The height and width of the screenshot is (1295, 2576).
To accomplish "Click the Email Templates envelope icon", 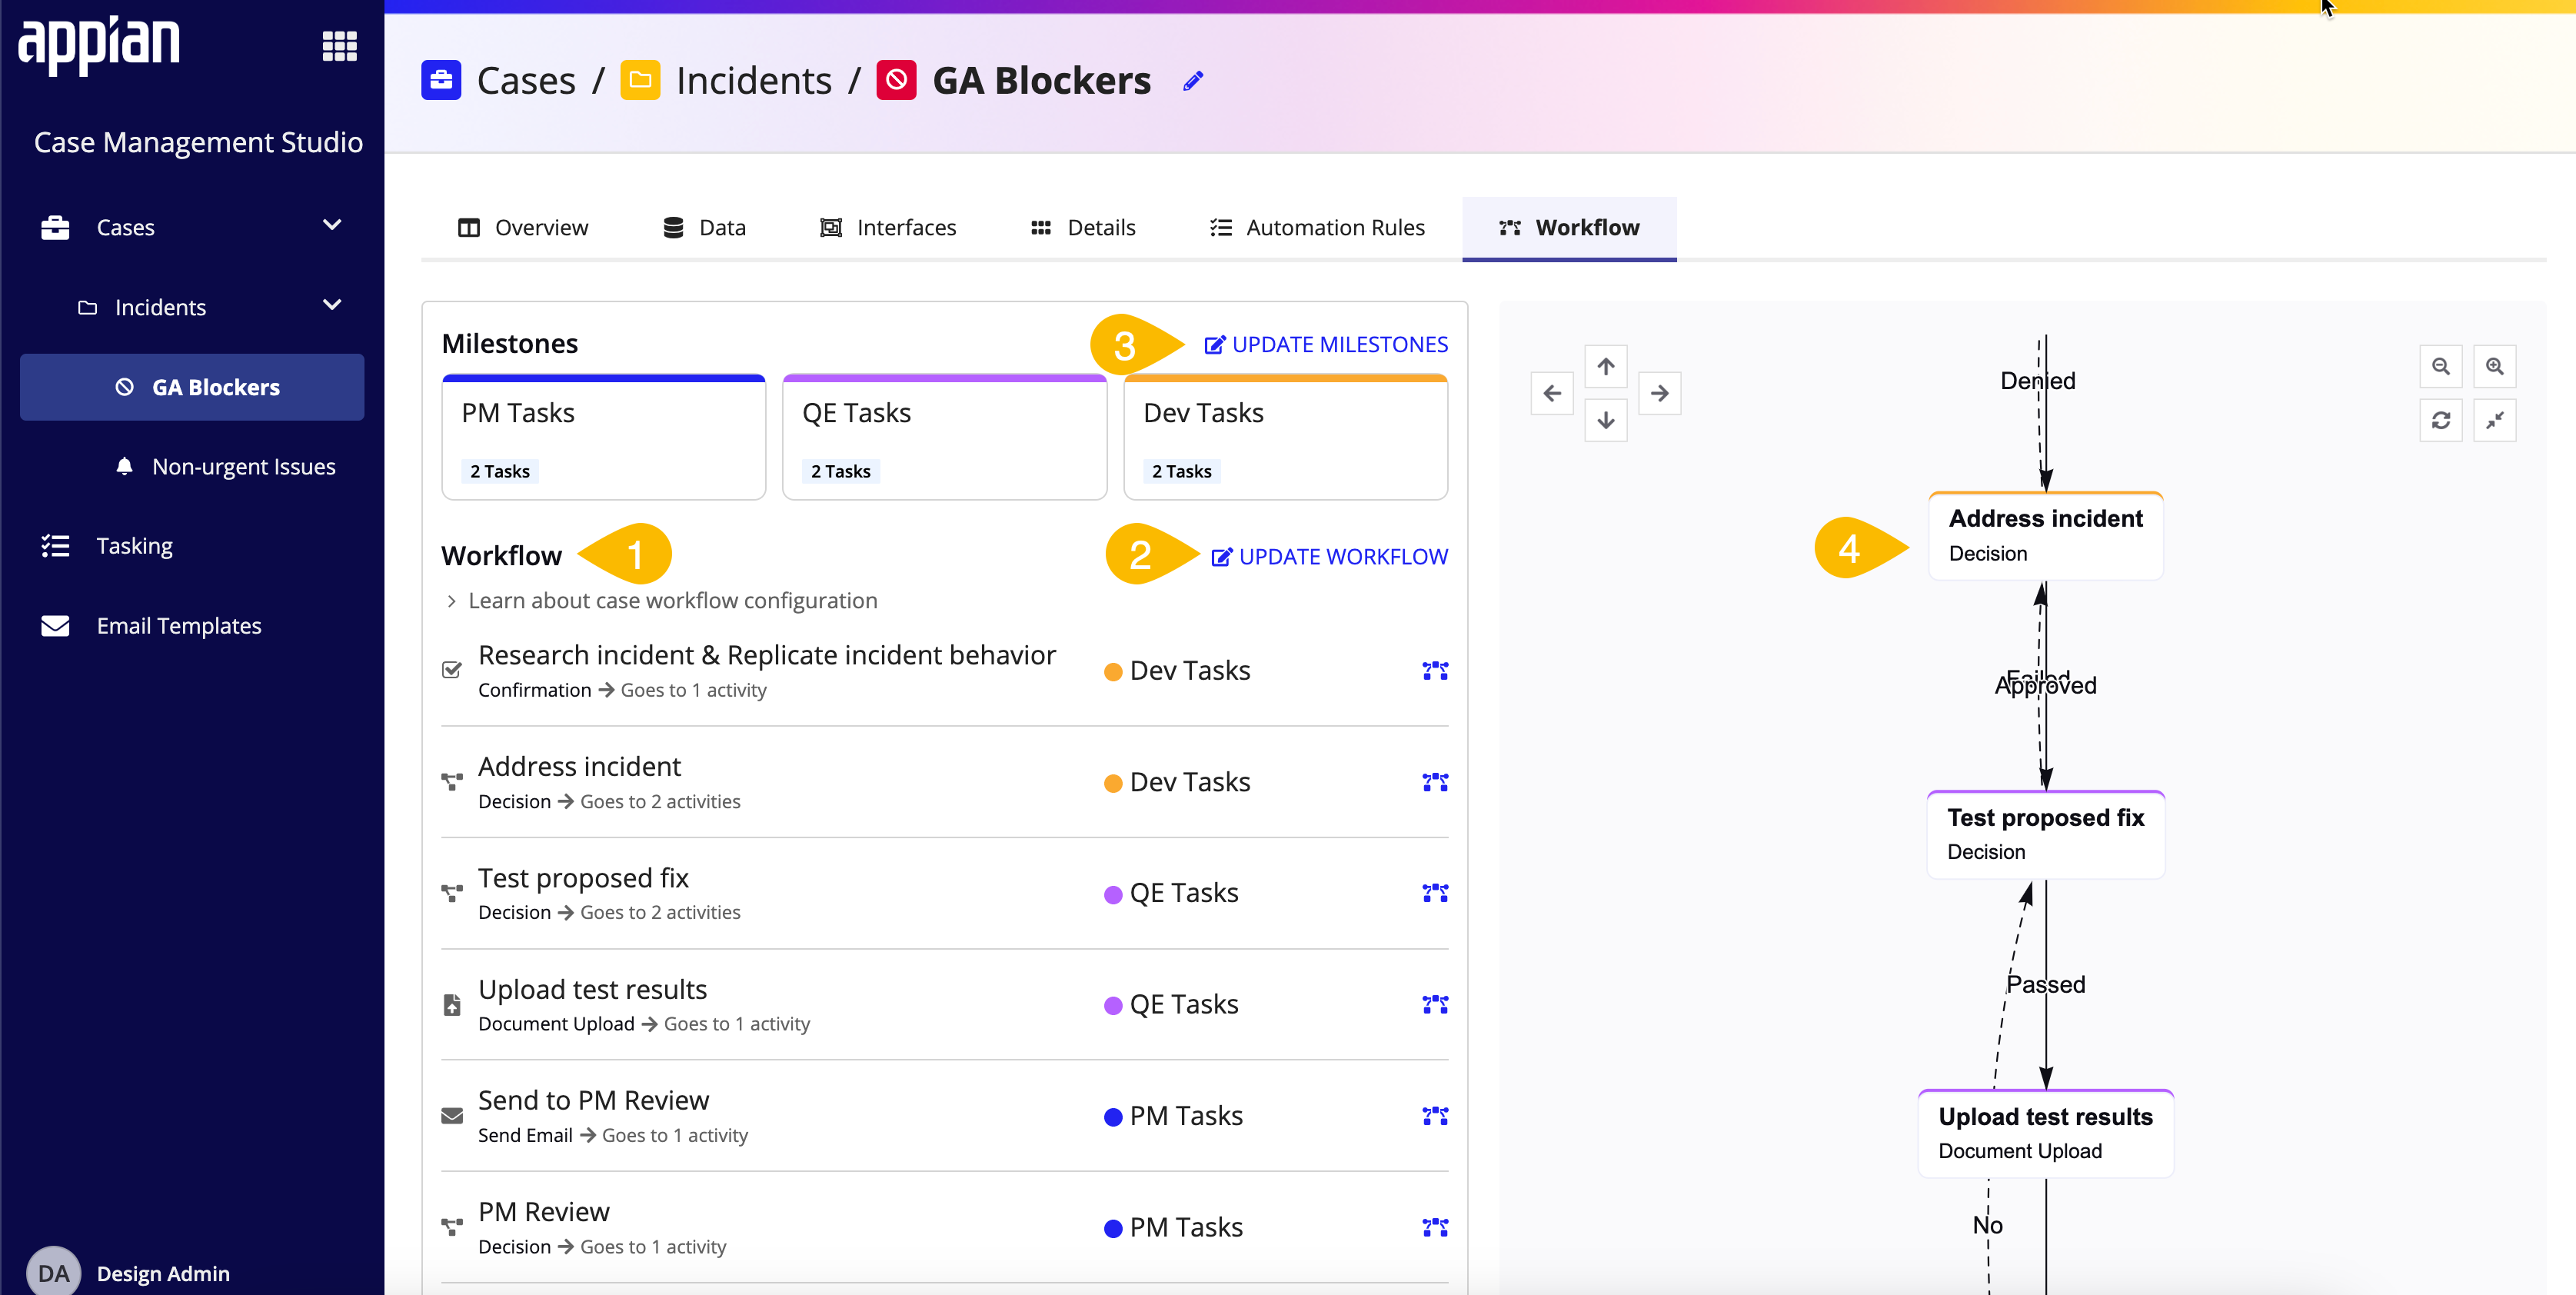I will 55,626.
